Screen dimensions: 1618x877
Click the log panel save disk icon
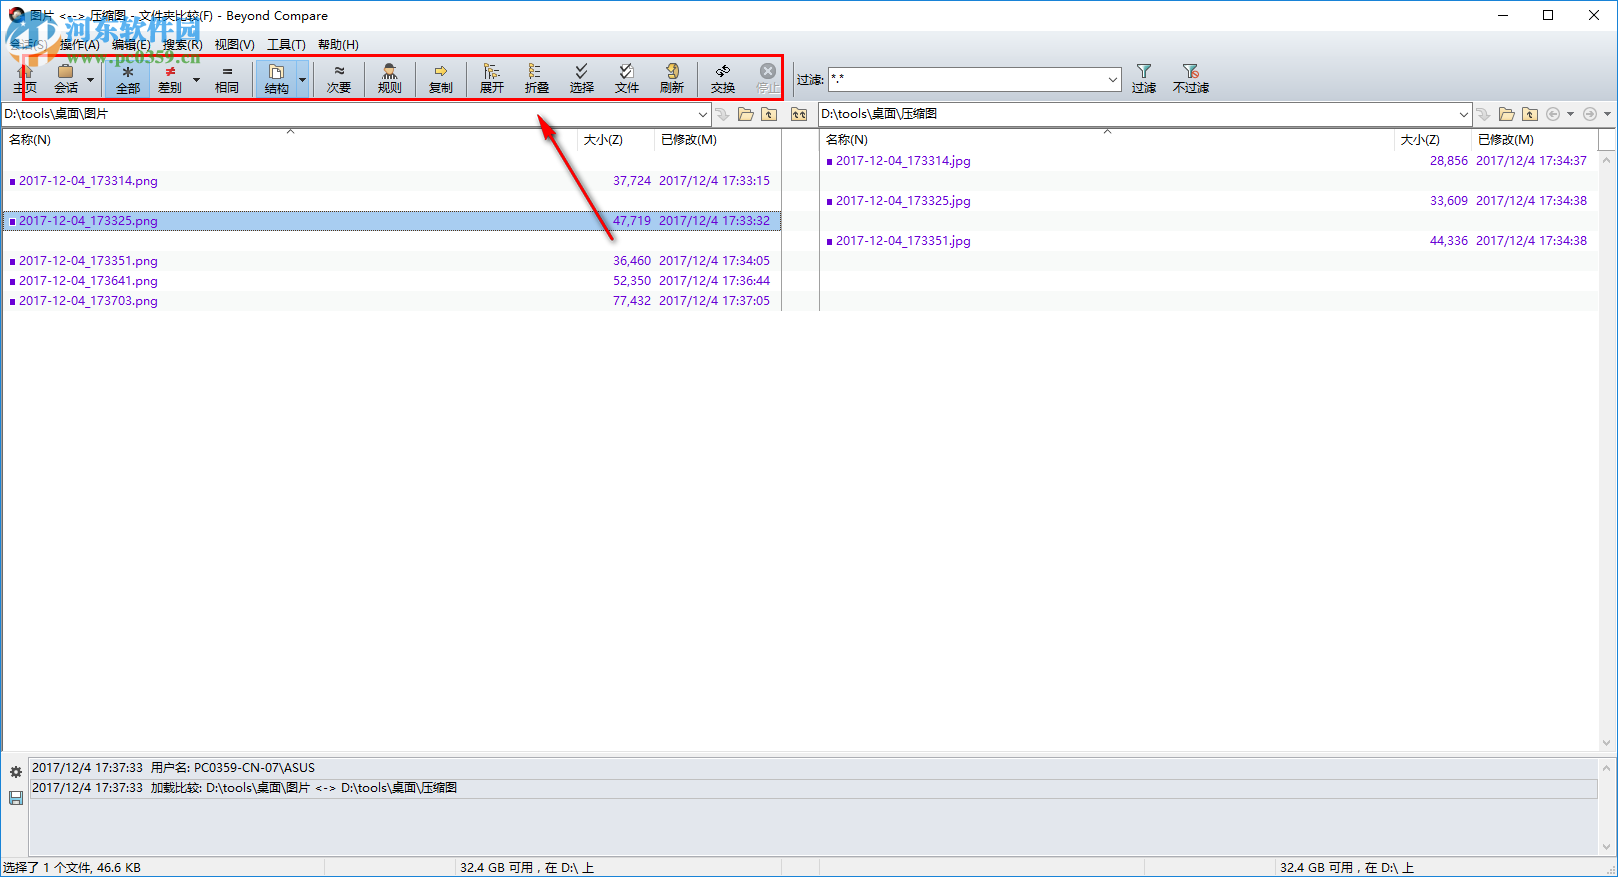click(16, 798)
